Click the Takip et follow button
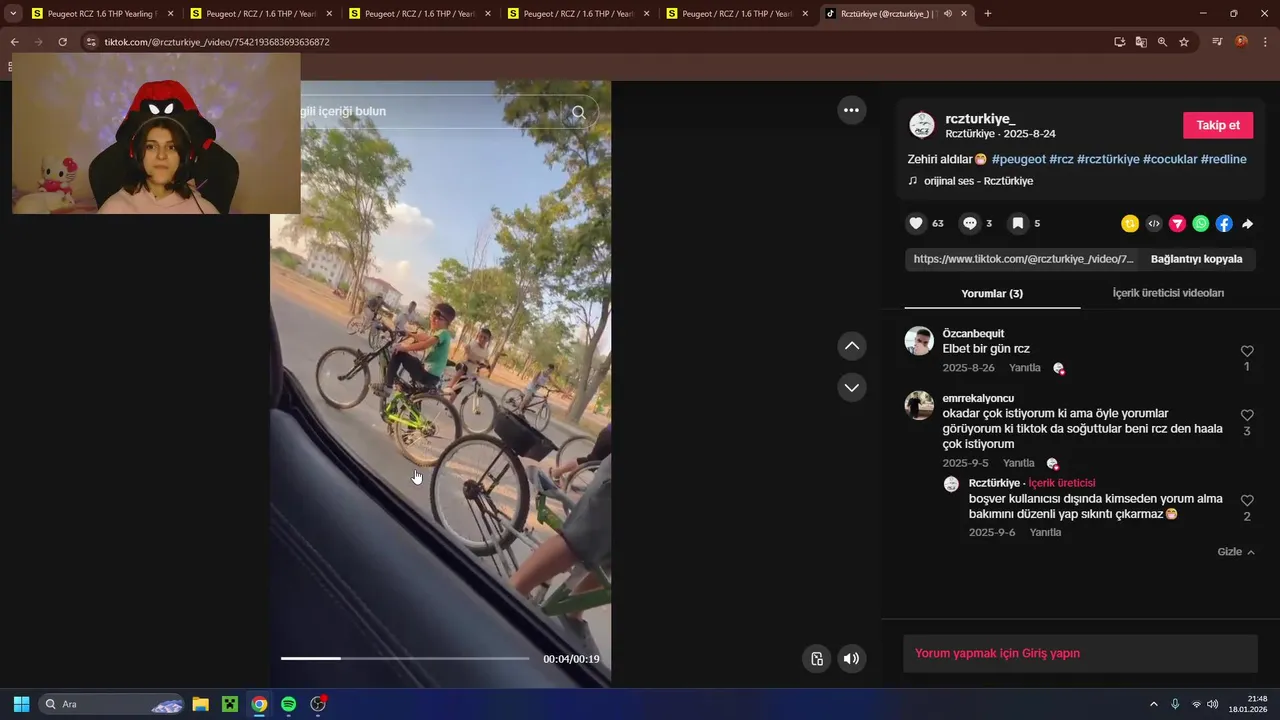 [x=1217, y=125]
